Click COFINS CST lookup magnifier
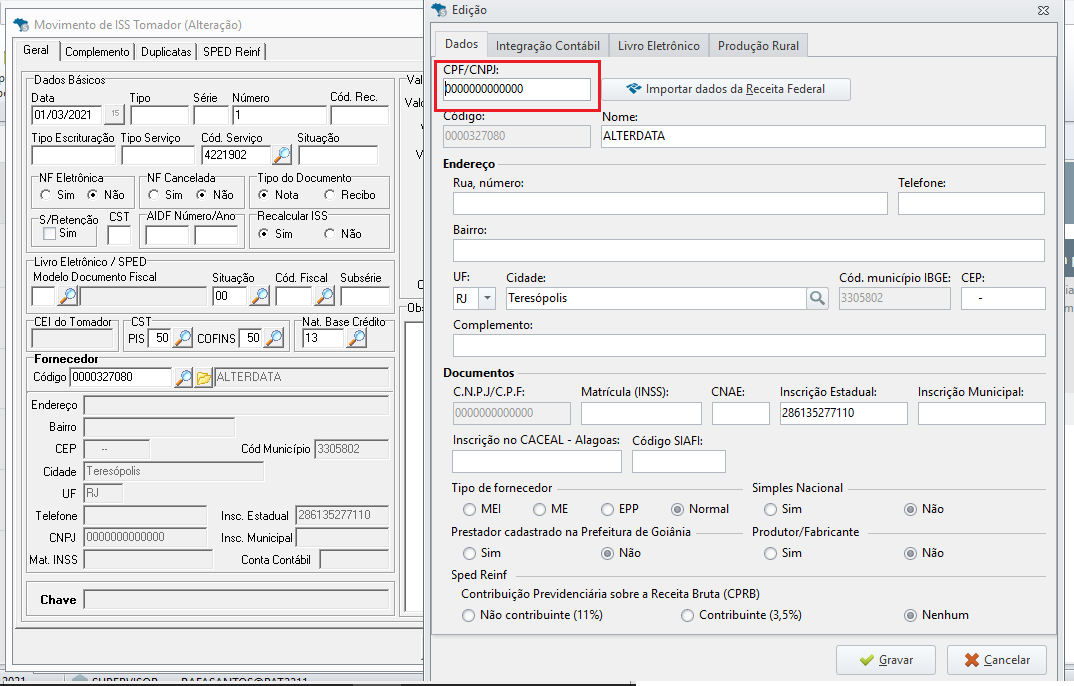This screenshot has width=1074, height=686. 274,338
